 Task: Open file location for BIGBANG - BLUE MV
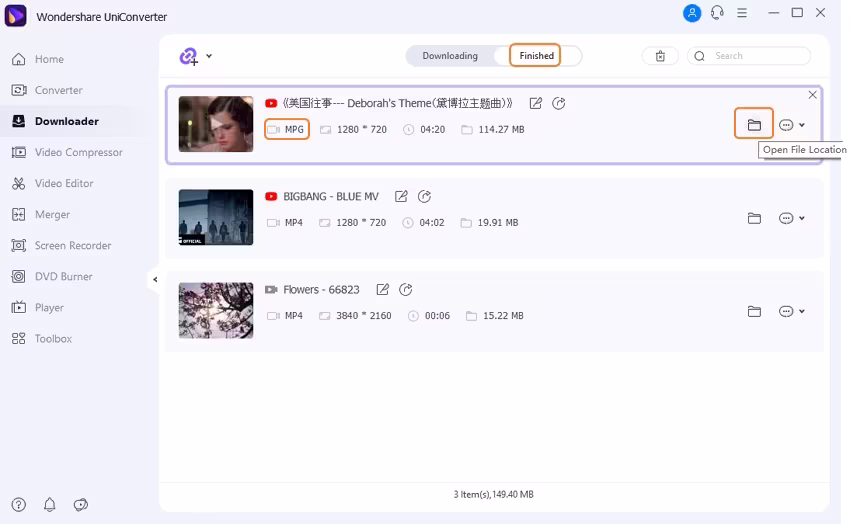(x=754, y=218)
